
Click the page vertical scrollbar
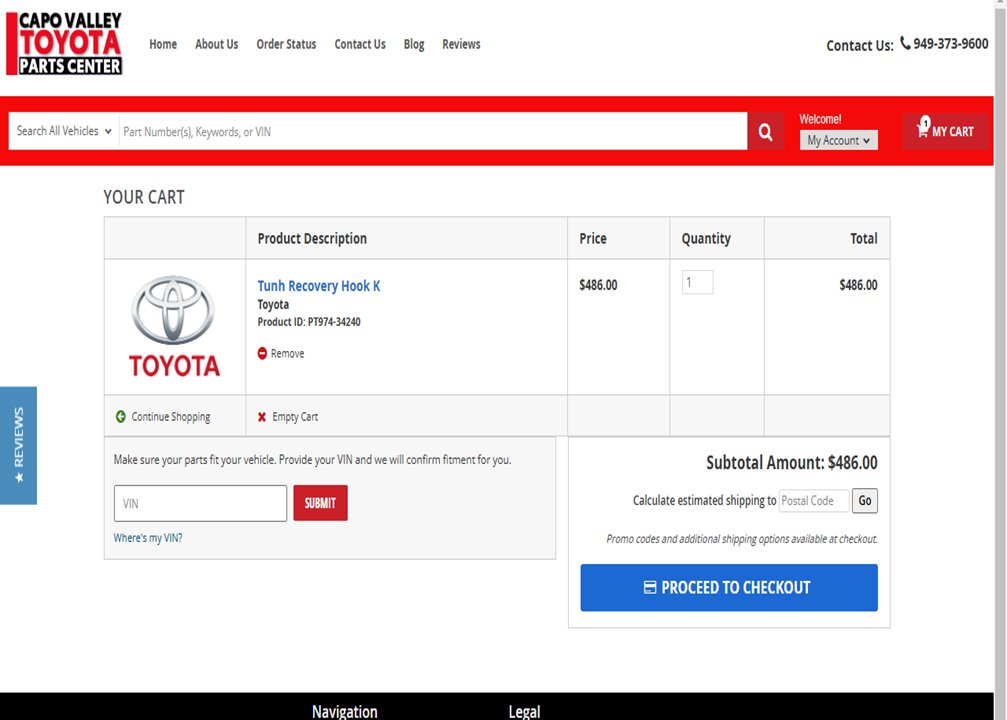point(1001,360)
